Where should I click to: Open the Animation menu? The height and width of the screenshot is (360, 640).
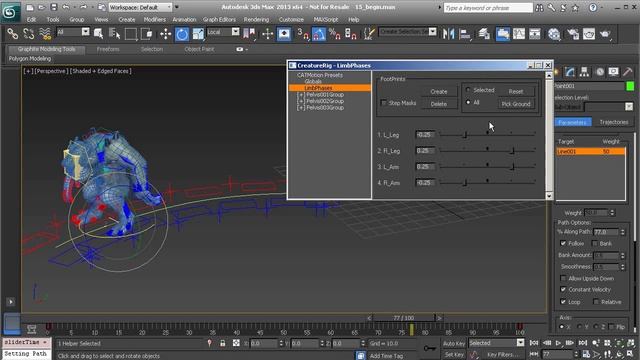184,20
